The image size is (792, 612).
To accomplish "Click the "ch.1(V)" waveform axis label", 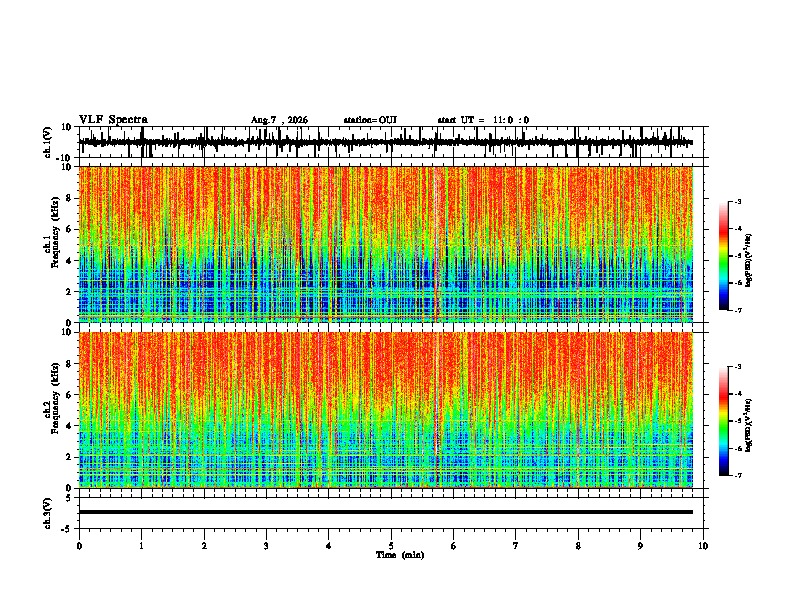I will [x=48, y=142].
